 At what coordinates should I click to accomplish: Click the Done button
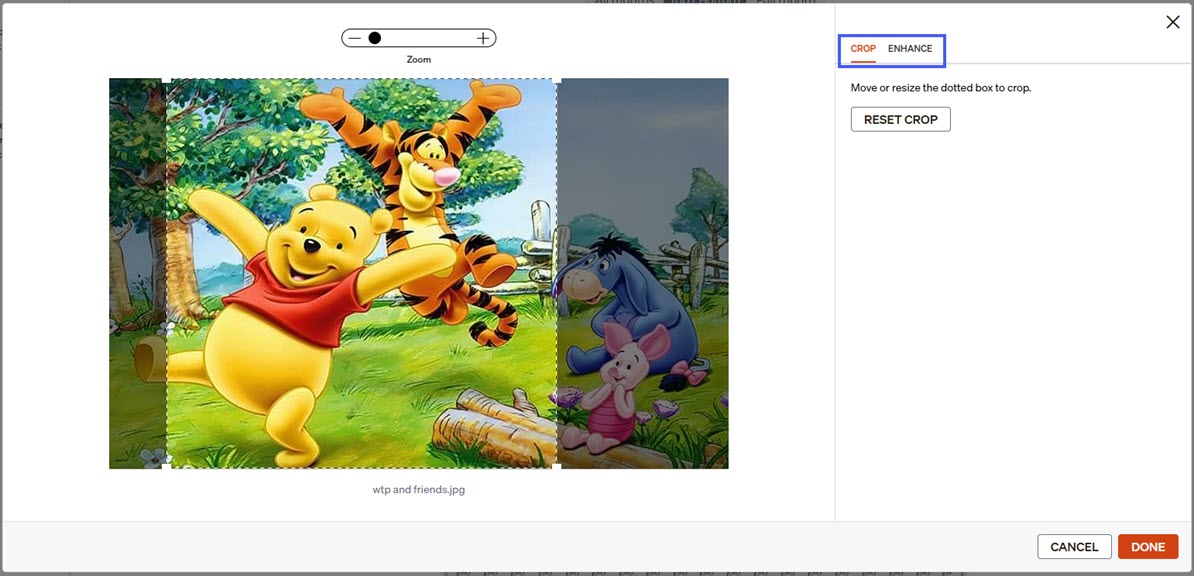(1148, 547)
